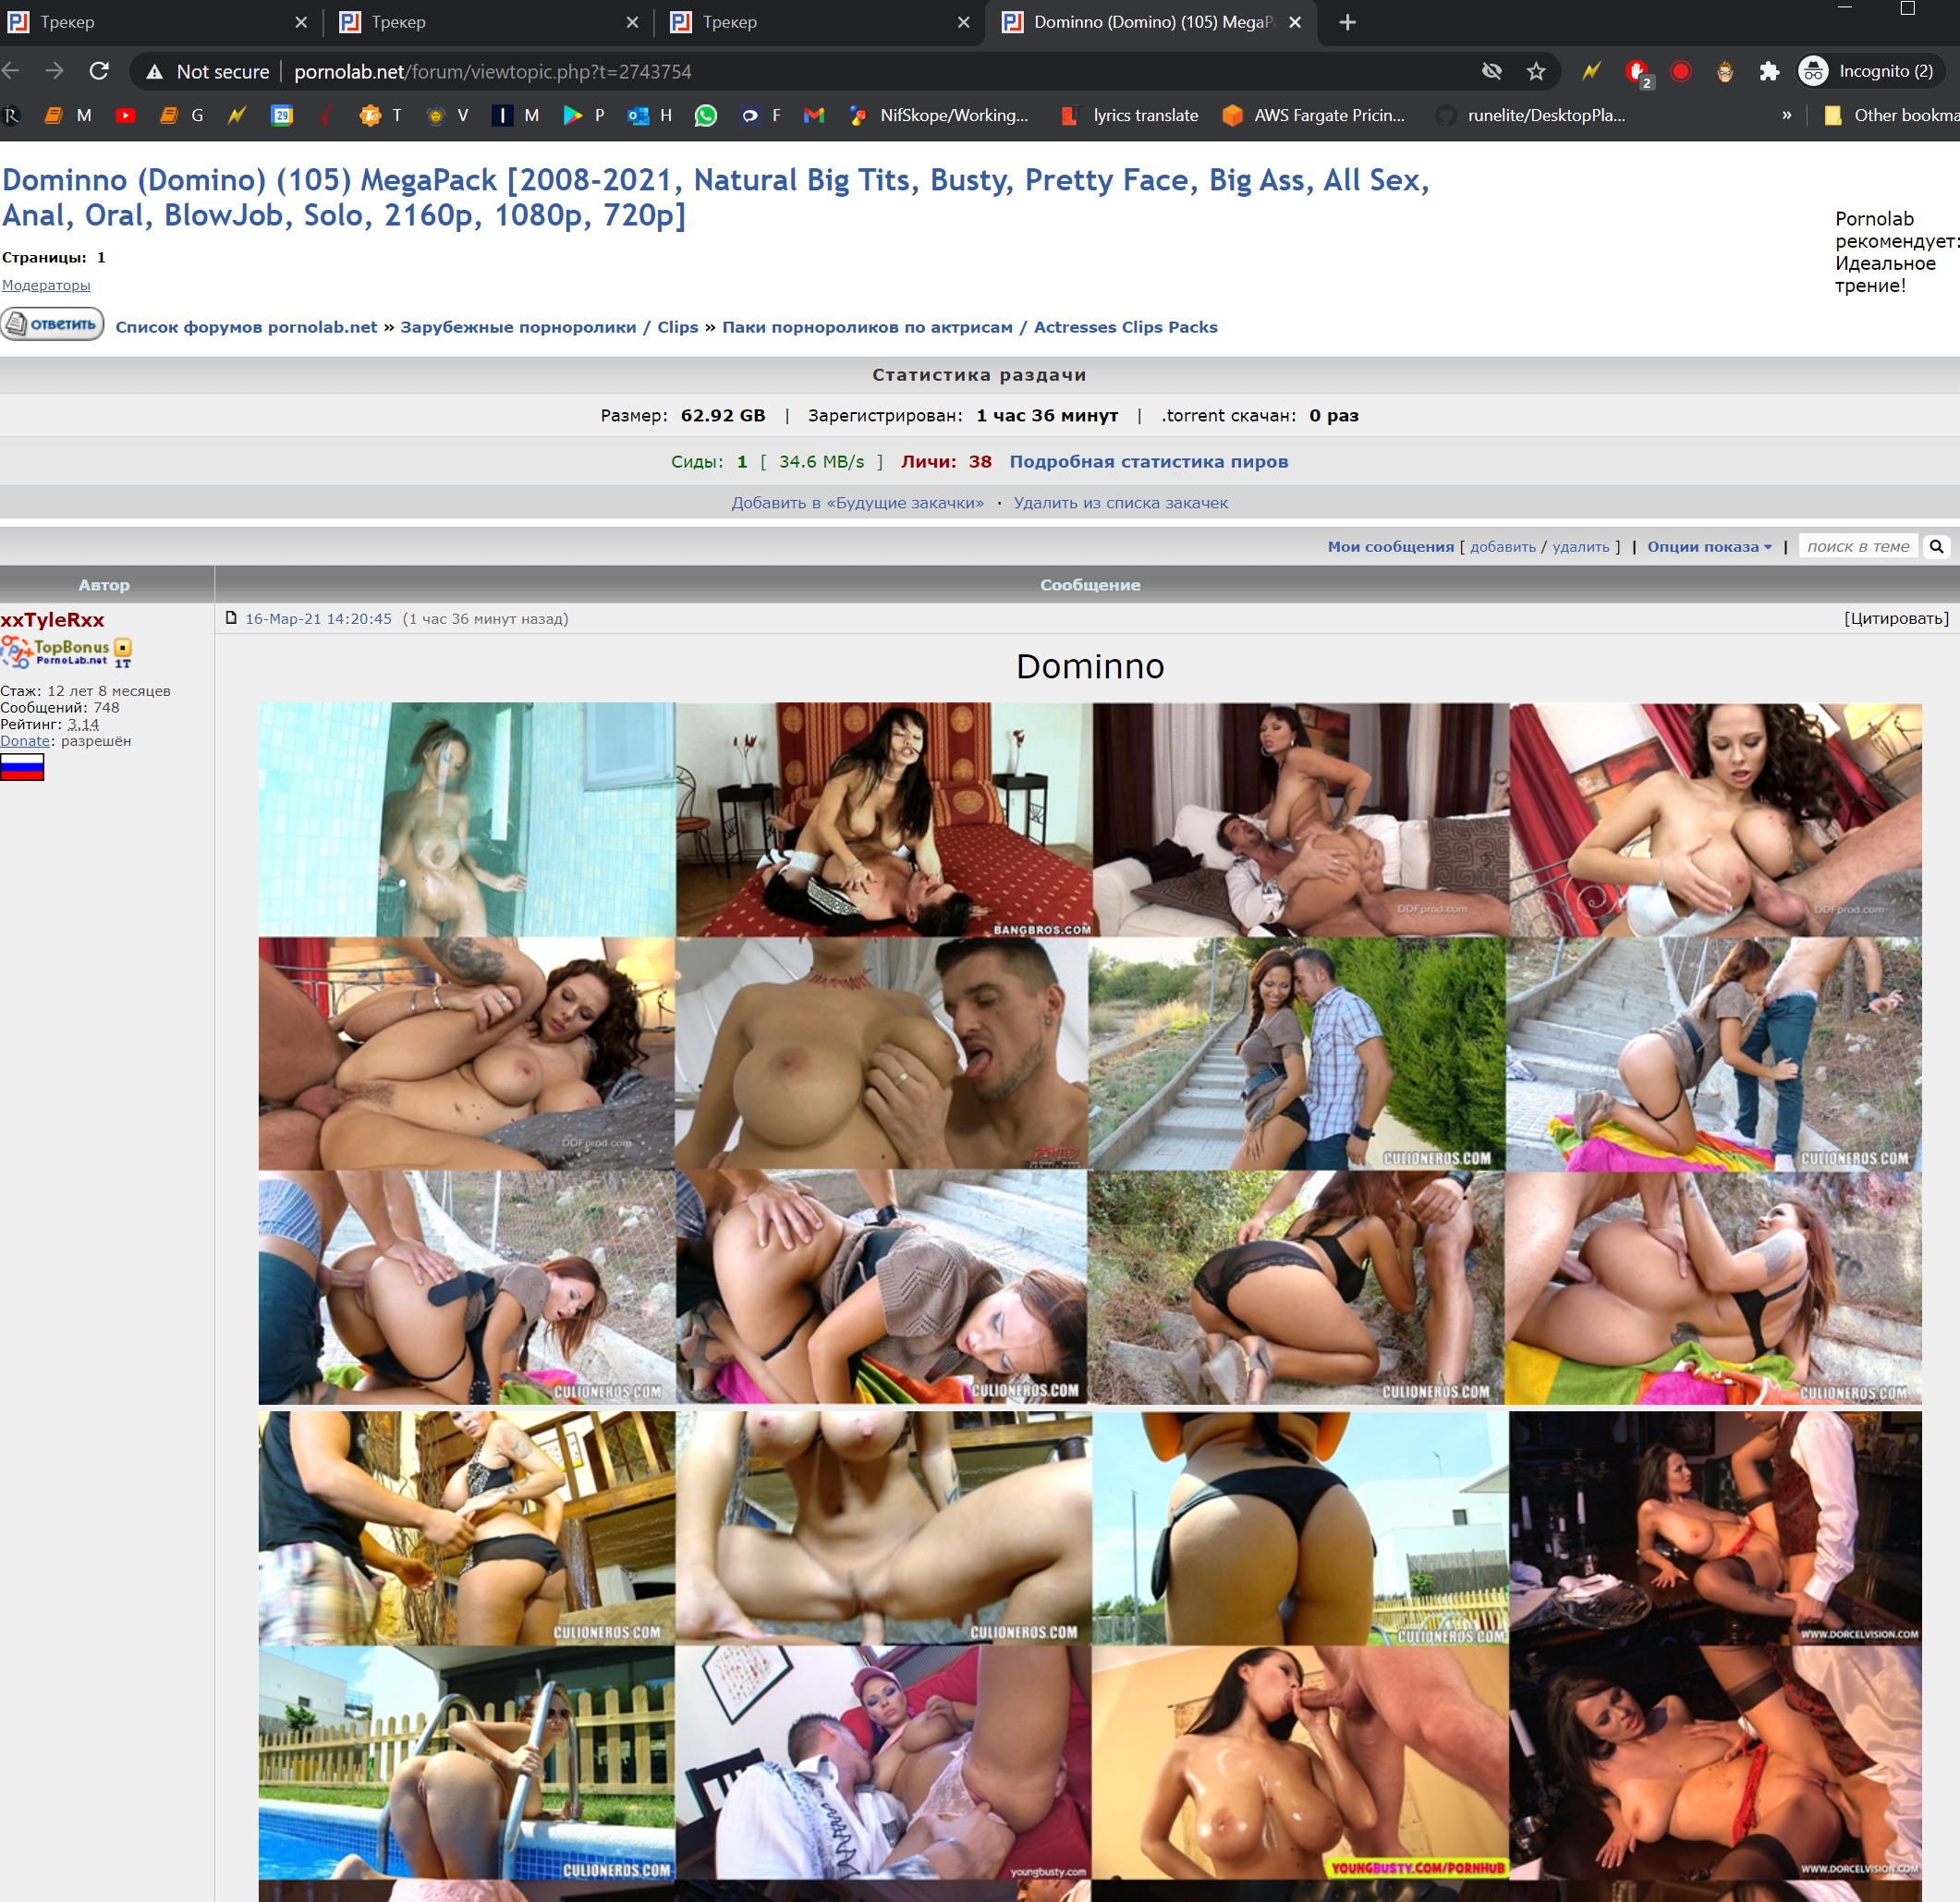Click Удалить из списка закачек

pos(1120,503)
